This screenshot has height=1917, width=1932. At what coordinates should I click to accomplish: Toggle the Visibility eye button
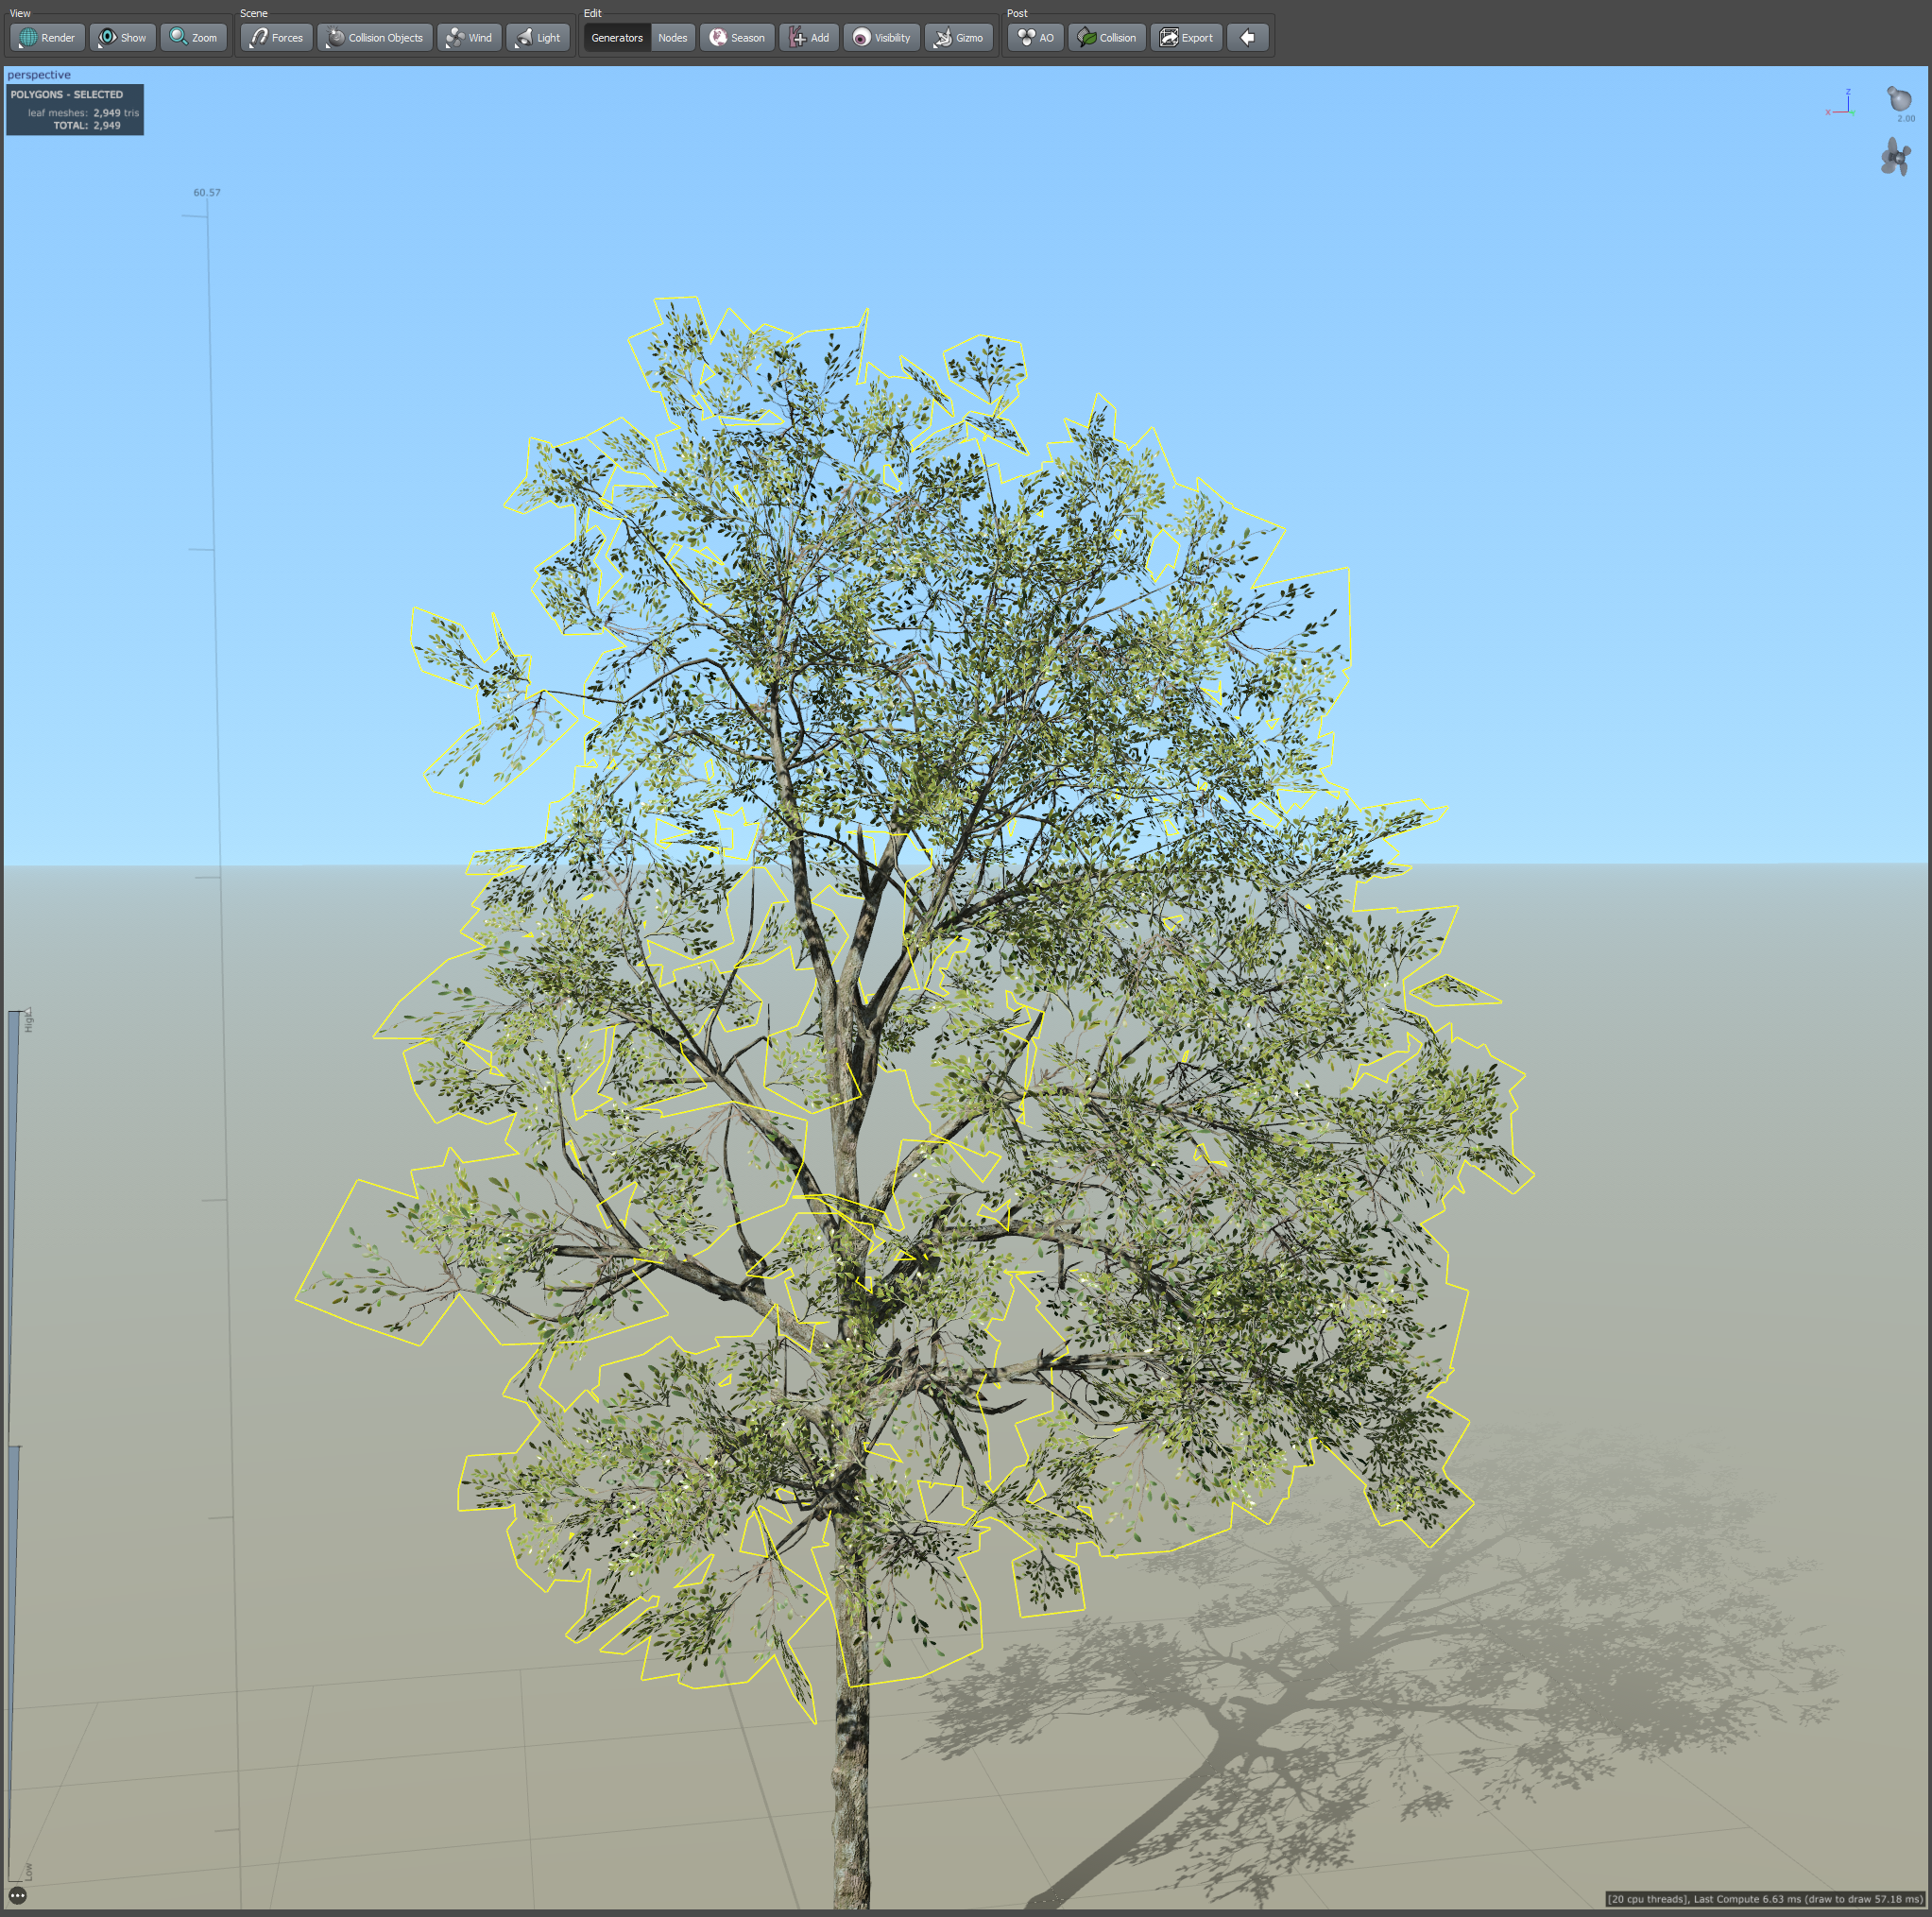point(881,38)
